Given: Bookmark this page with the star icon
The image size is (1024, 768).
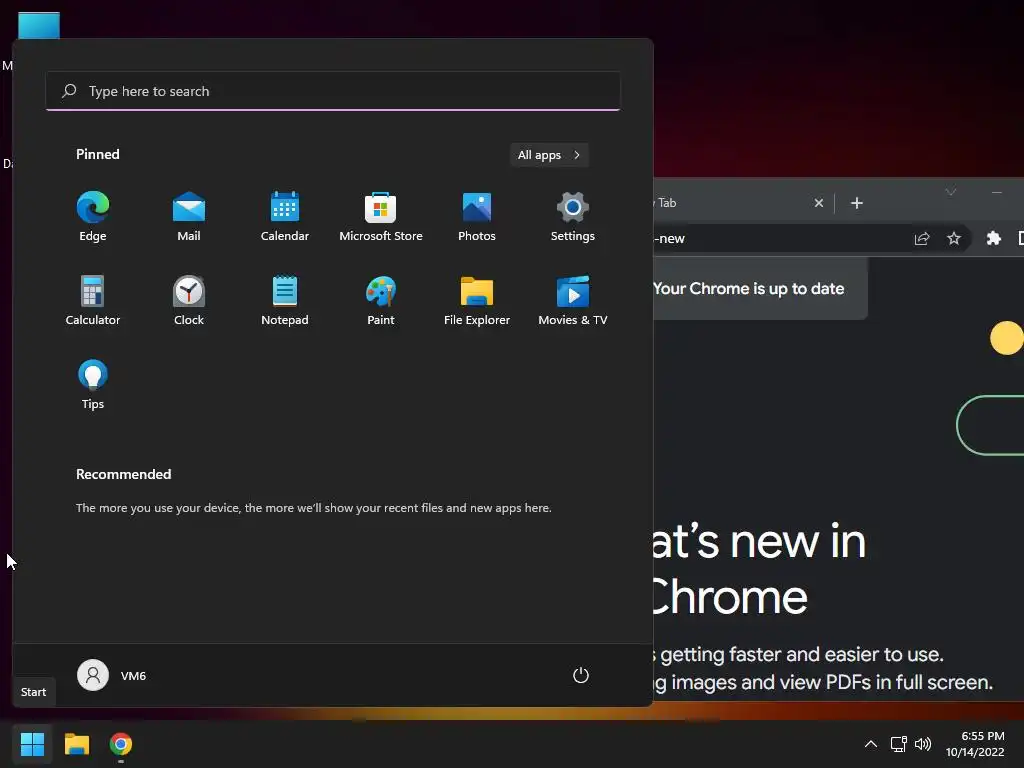Looking at the screenshot, I should (953, 238).
